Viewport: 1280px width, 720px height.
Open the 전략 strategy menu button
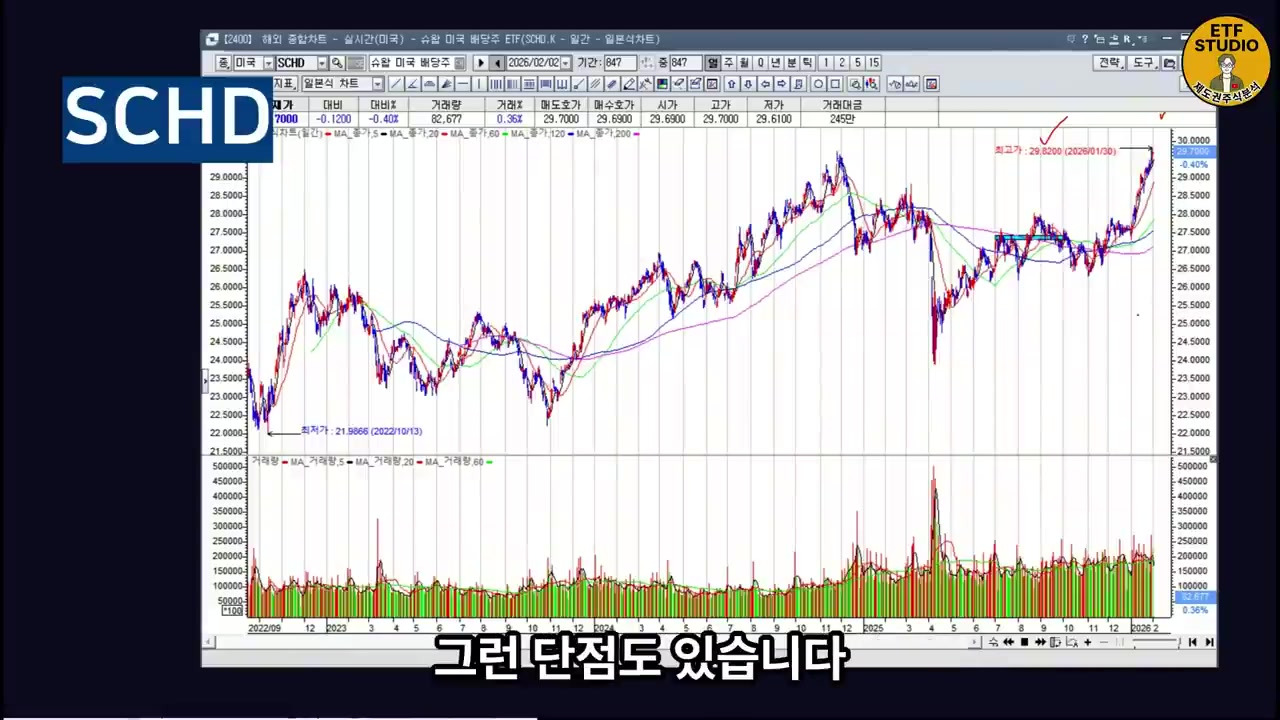[x=1110, y=63]
